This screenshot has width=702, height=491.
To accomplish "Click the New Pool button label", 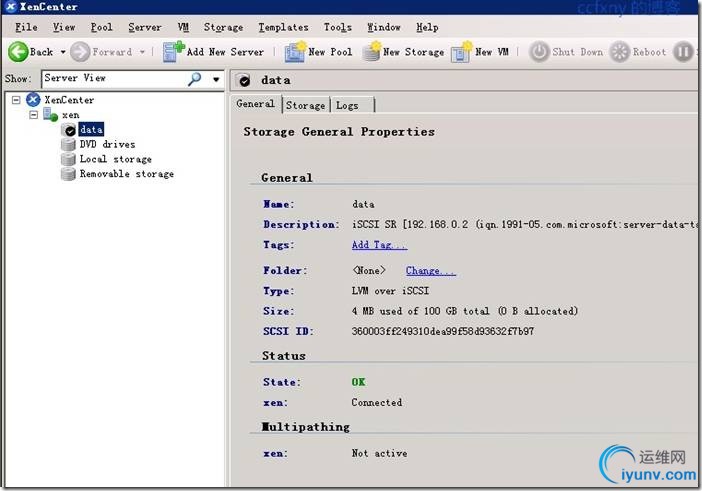I will (x=330, y=52).
